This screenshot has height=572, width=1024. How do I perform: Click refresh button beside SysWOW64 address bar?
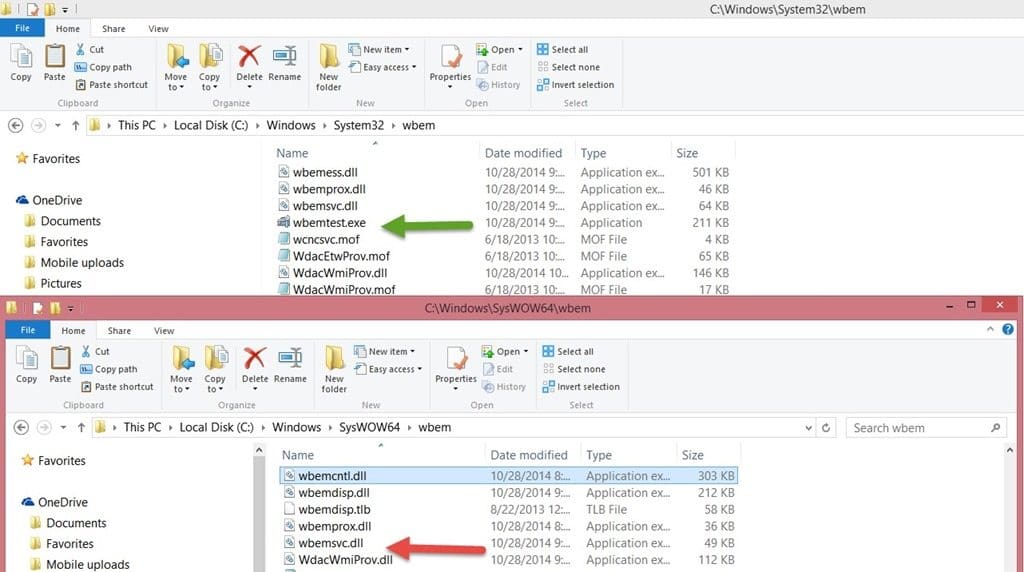(x=826, y=428)
